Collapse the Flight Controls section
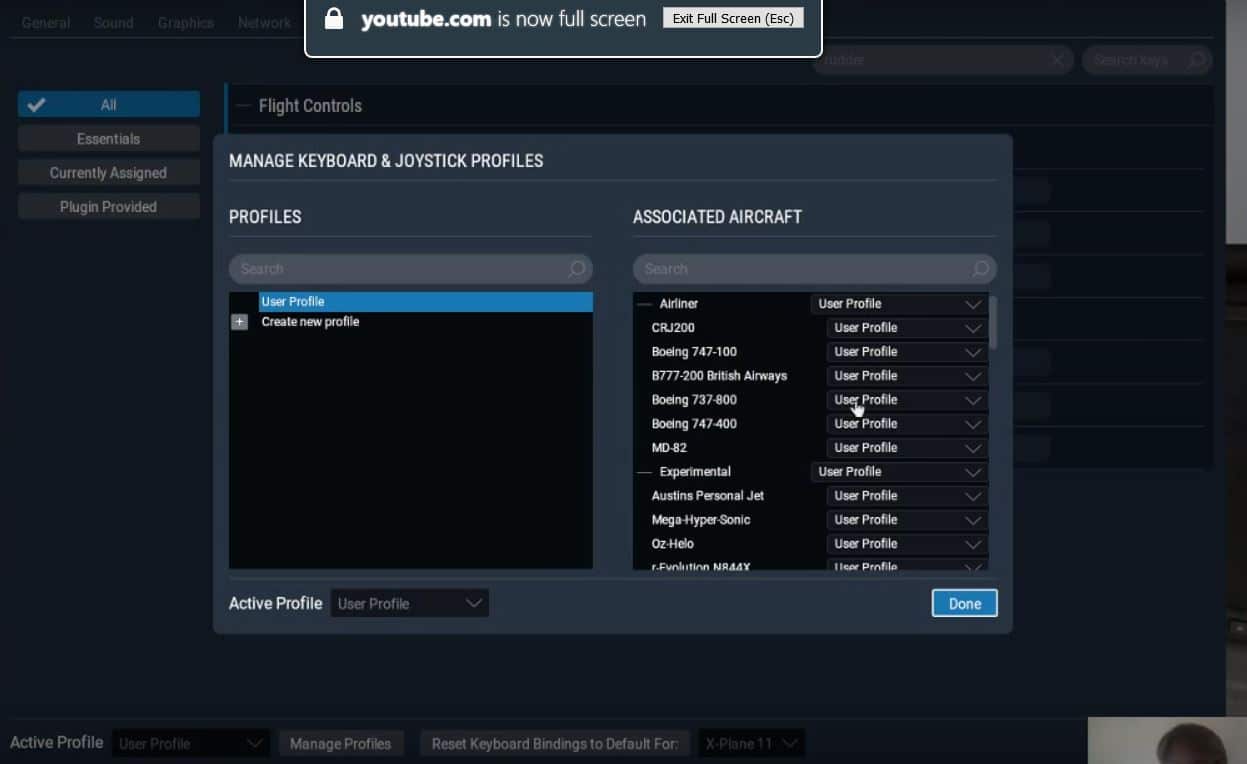This screenshot has width=1247, height=764. [242, 106]
